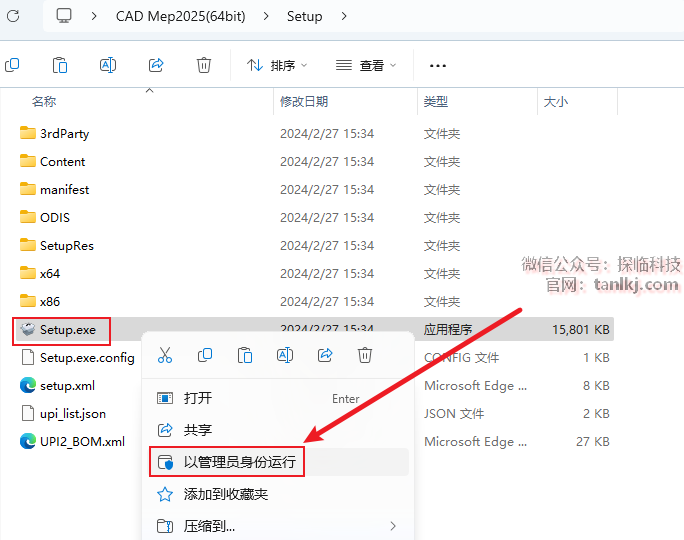
Task: Open the 查看 view dropdown
Action: point(366,65)
